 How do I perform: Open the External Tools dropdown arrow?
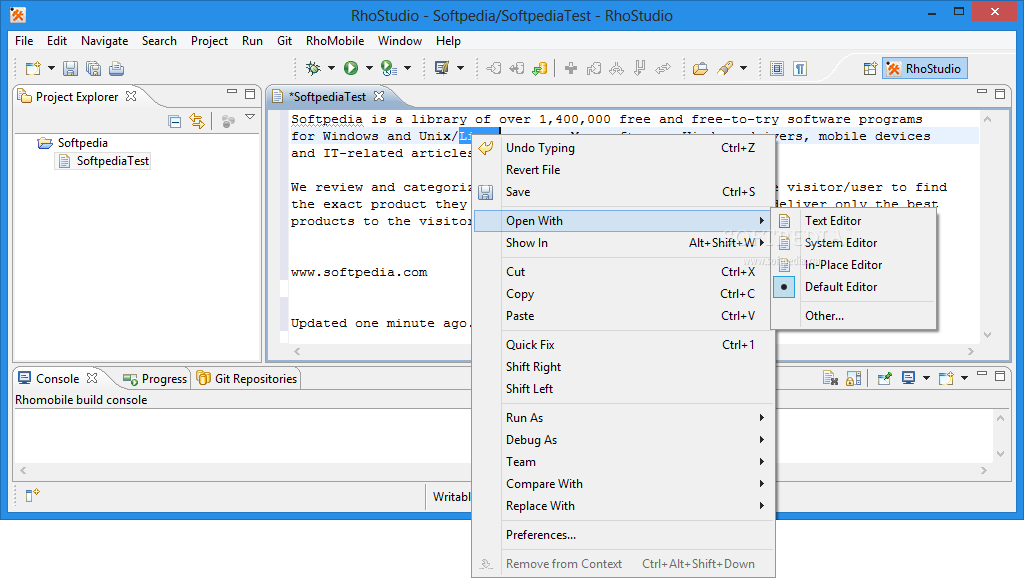(408, 68)
